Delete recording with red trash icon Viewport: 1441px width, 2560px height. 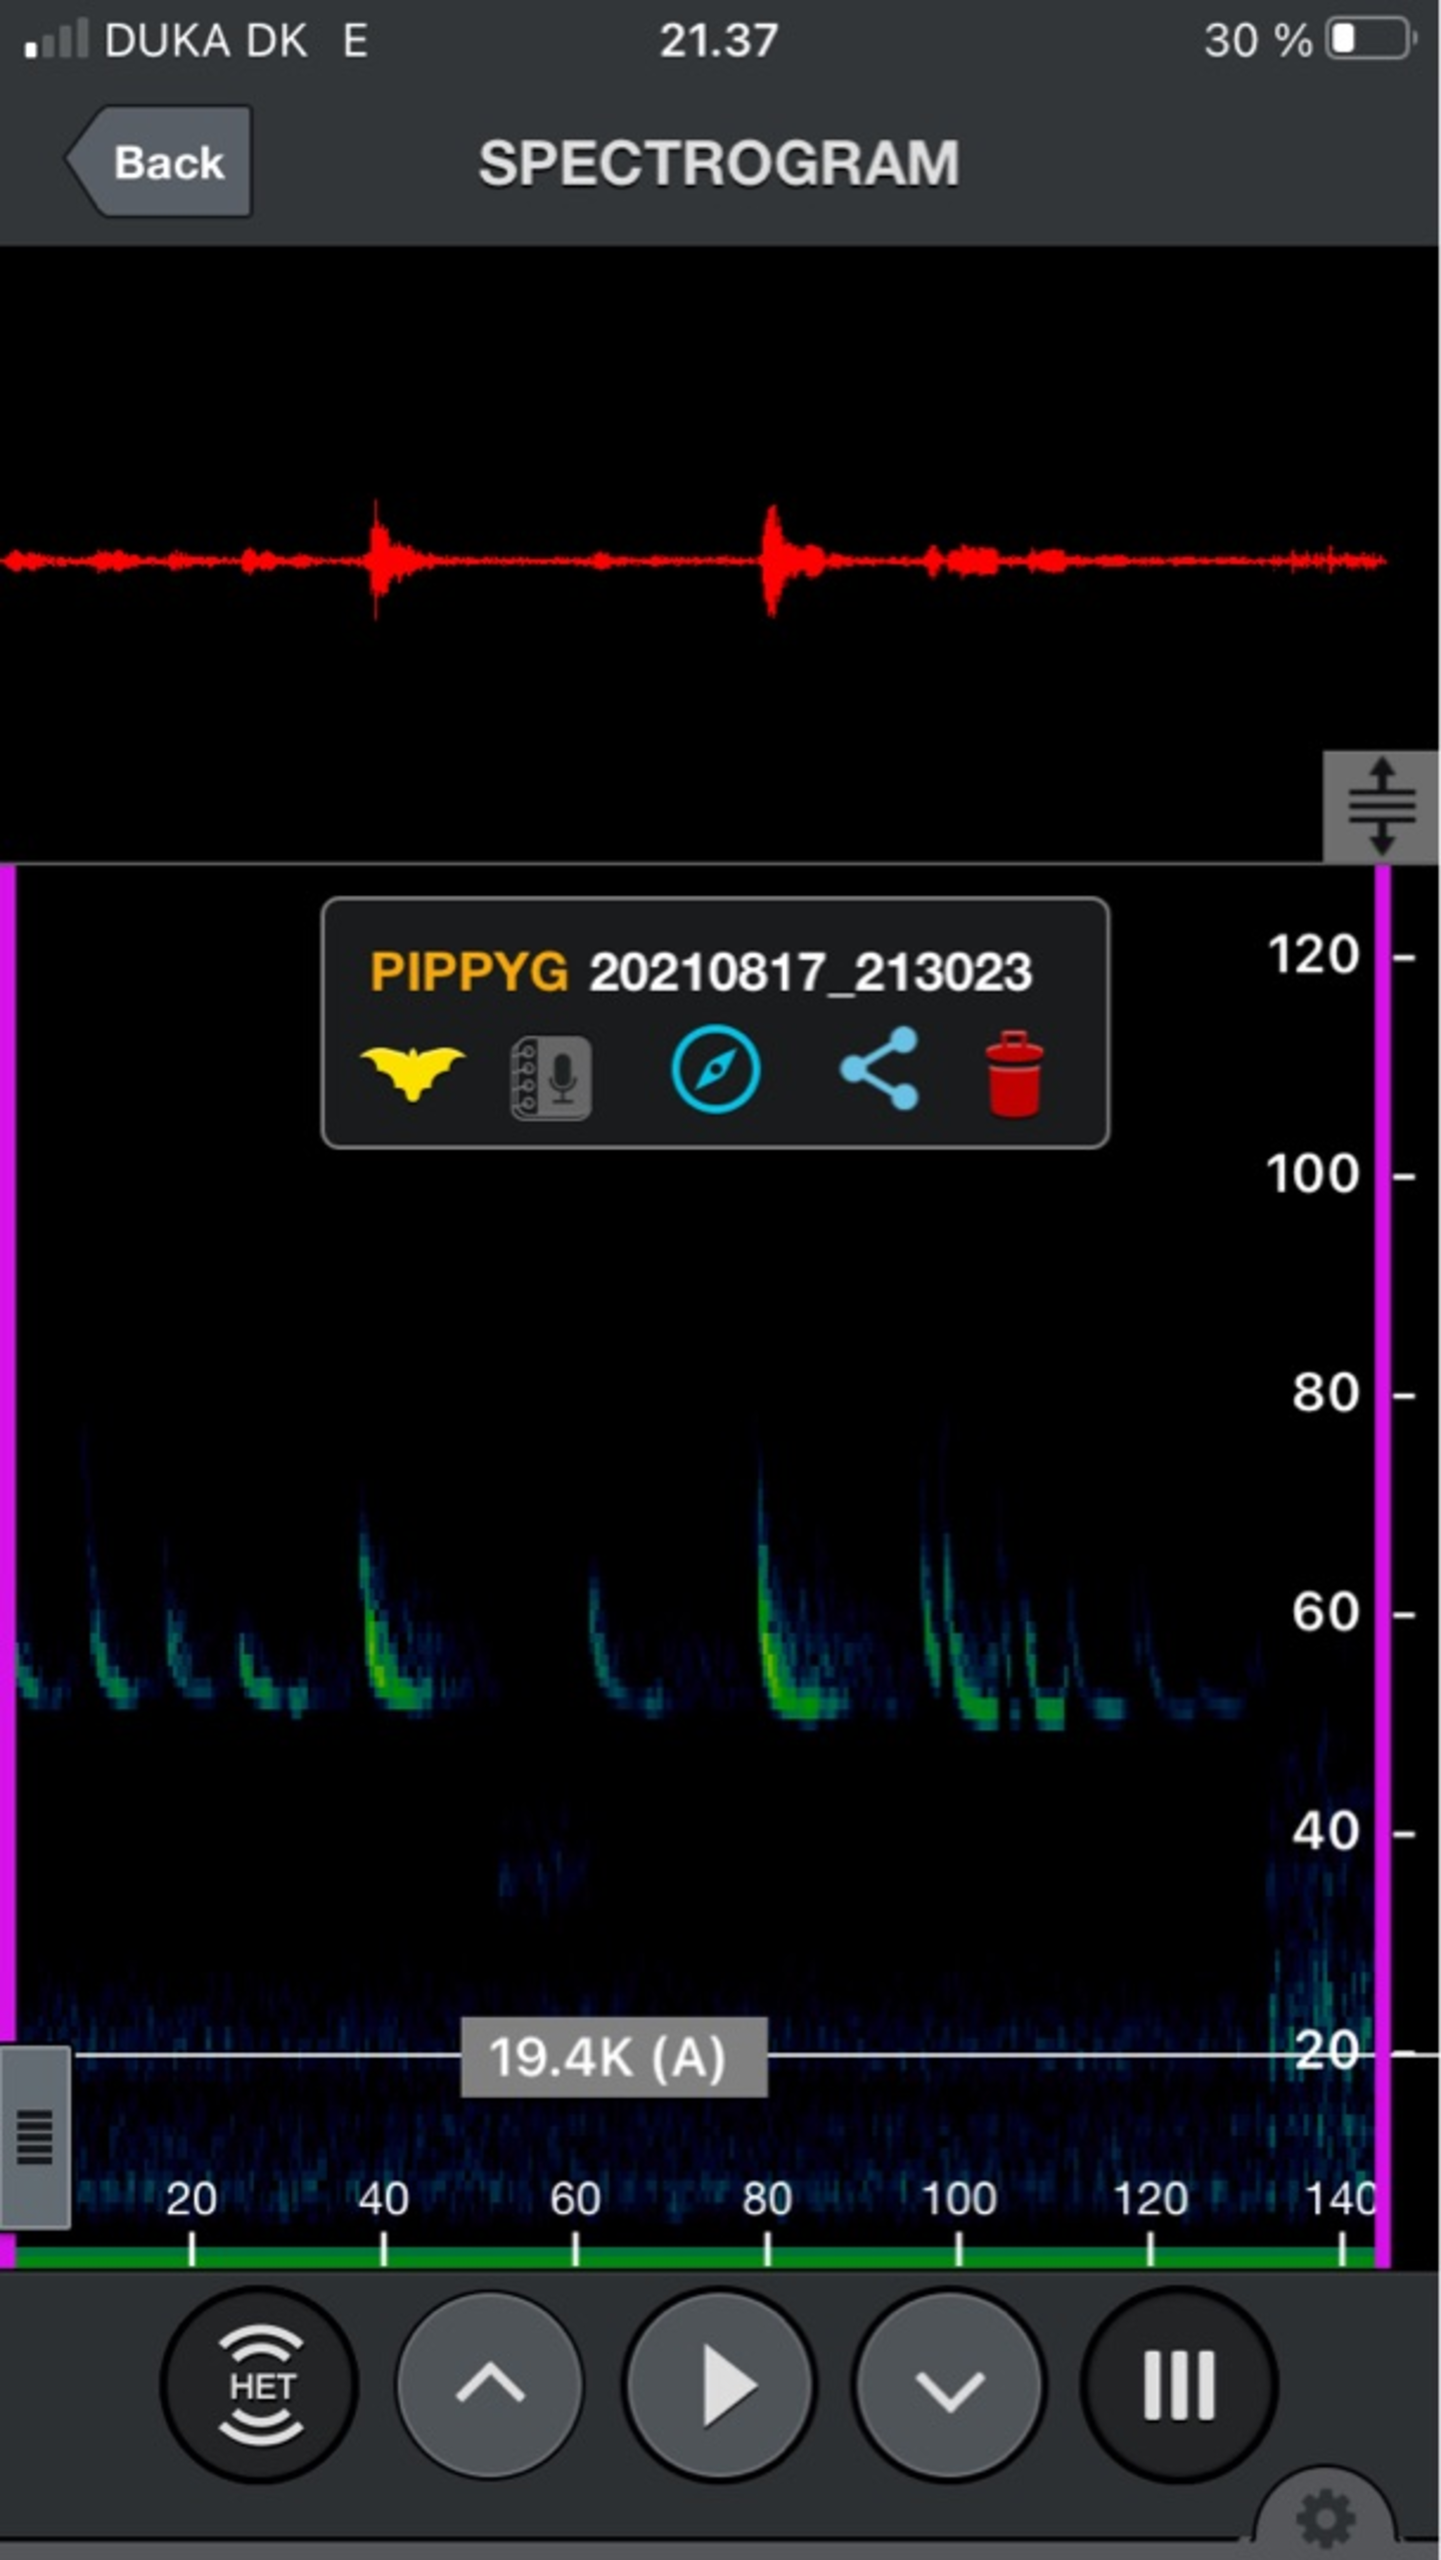point(1014,1074)
